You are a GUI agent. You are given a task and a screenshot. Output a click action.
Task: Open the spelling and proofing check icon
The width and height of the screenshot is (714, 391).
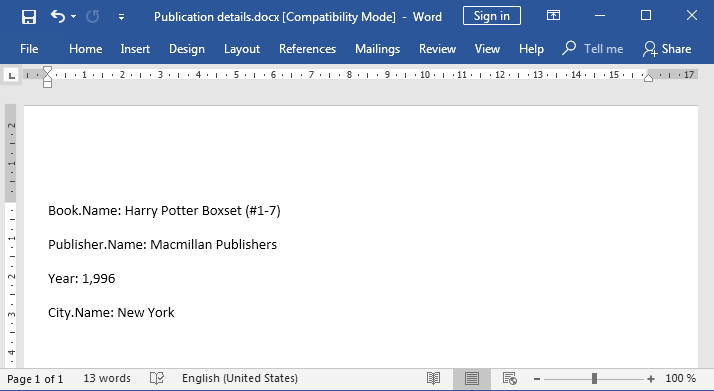157,378
